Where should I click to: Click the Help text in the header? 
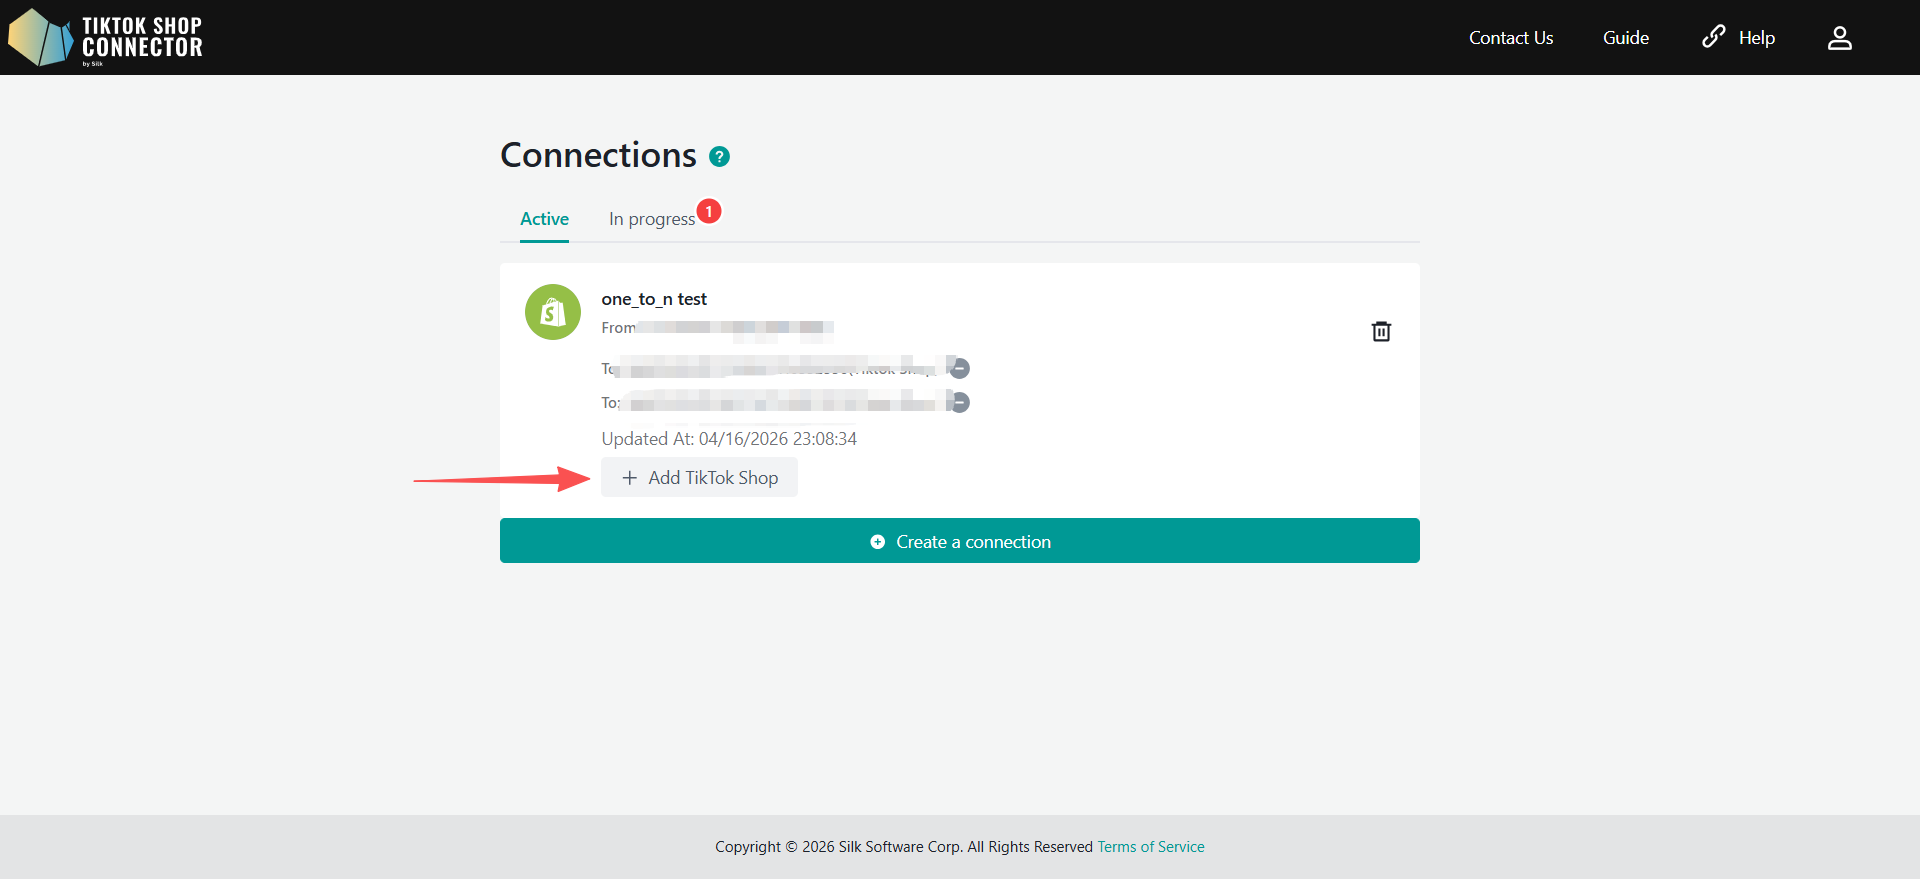pos(1756,38)
